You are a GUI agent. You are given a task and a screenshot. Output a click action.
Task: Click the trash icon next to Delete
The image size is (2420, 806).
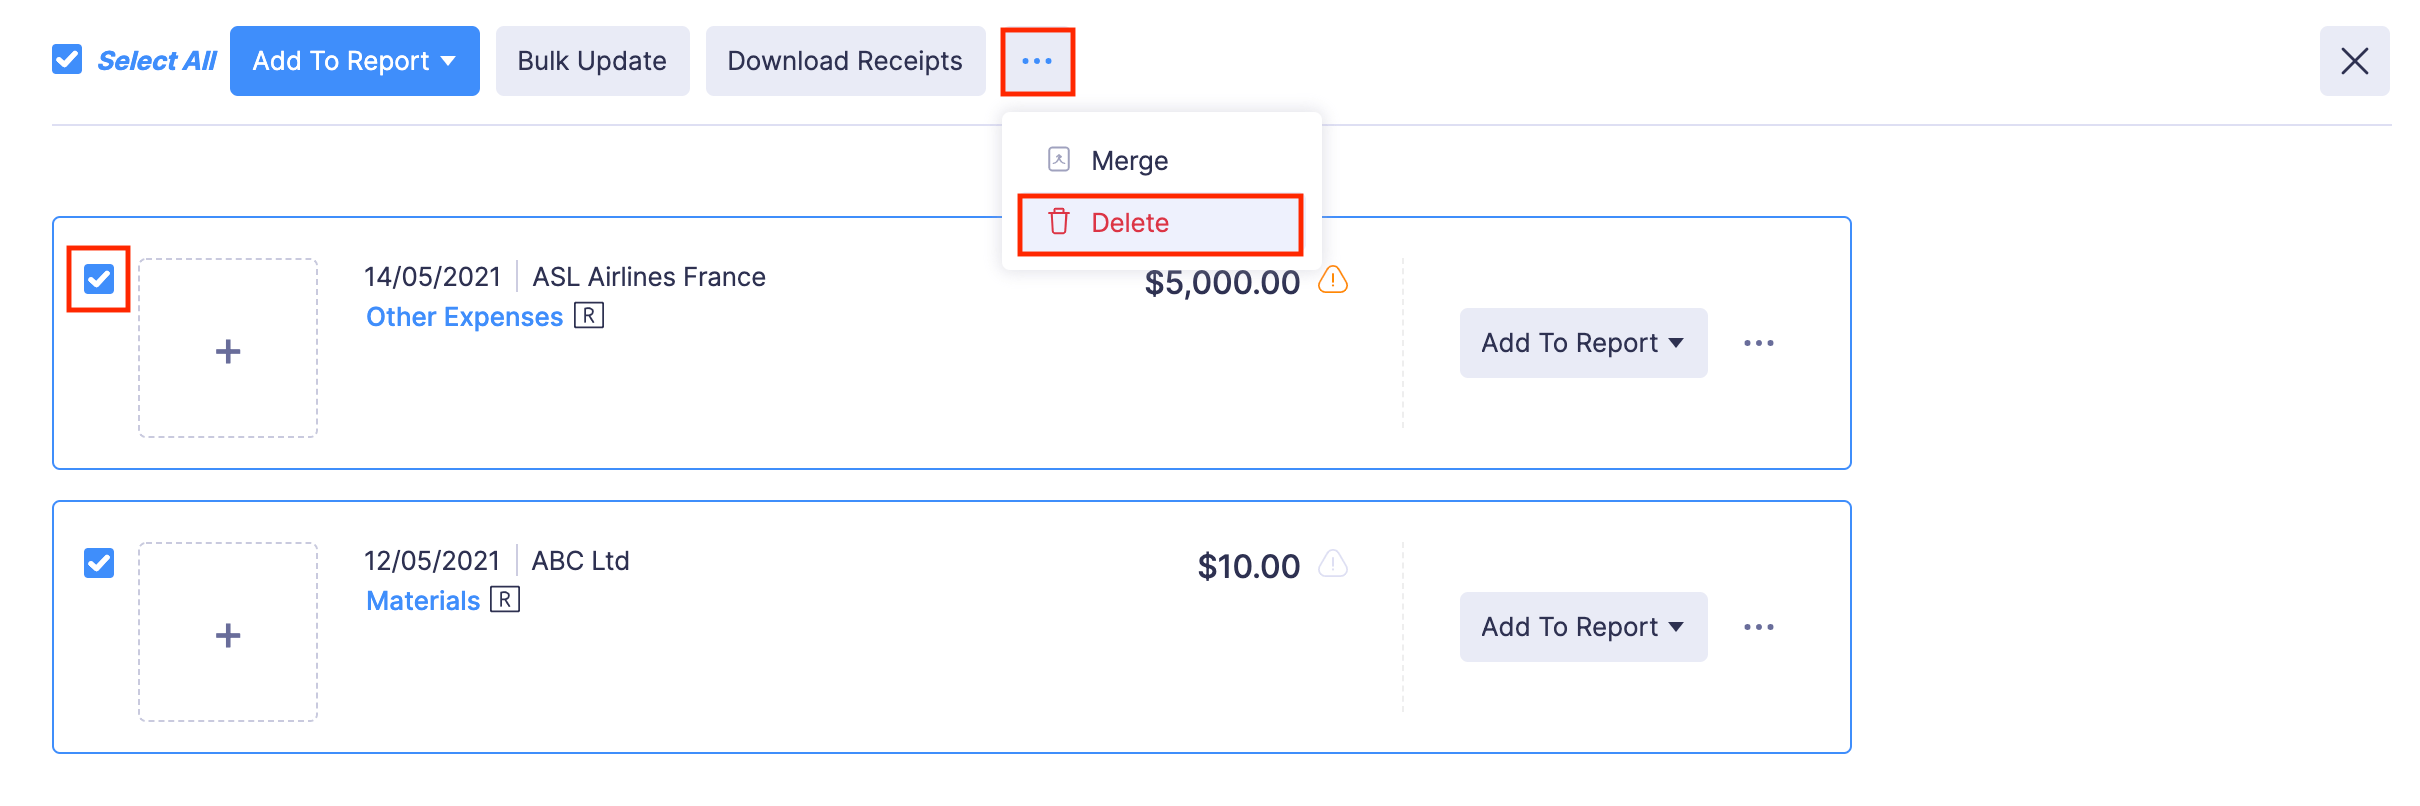coord(1058,222)
